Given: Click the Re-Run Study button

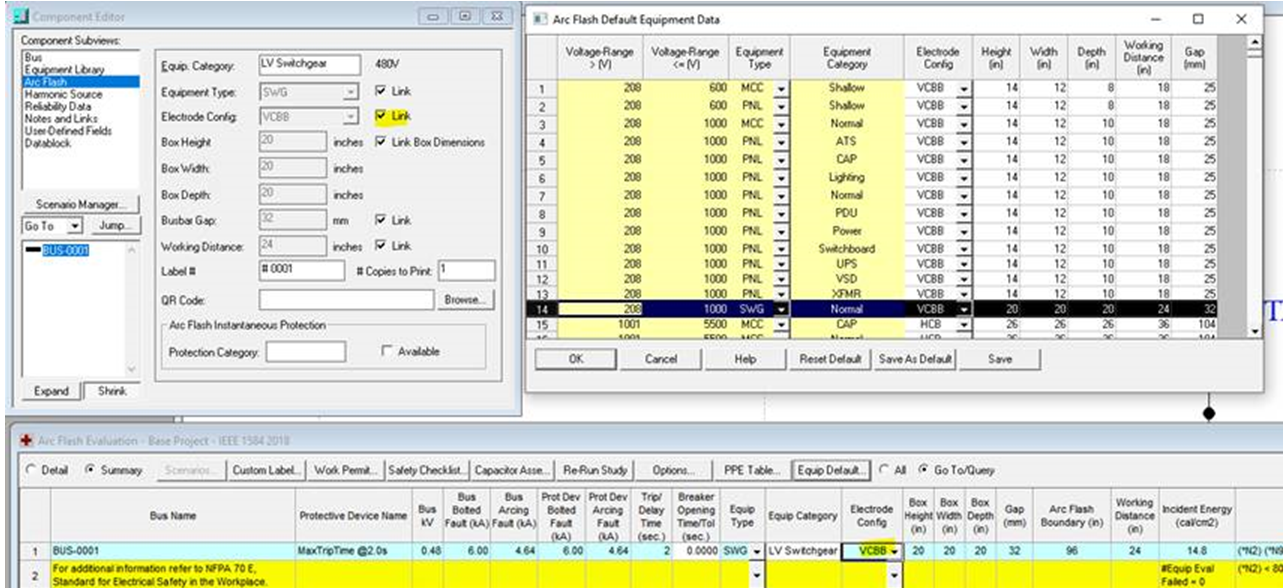Looking at the screenshot, I should point(595,470).
